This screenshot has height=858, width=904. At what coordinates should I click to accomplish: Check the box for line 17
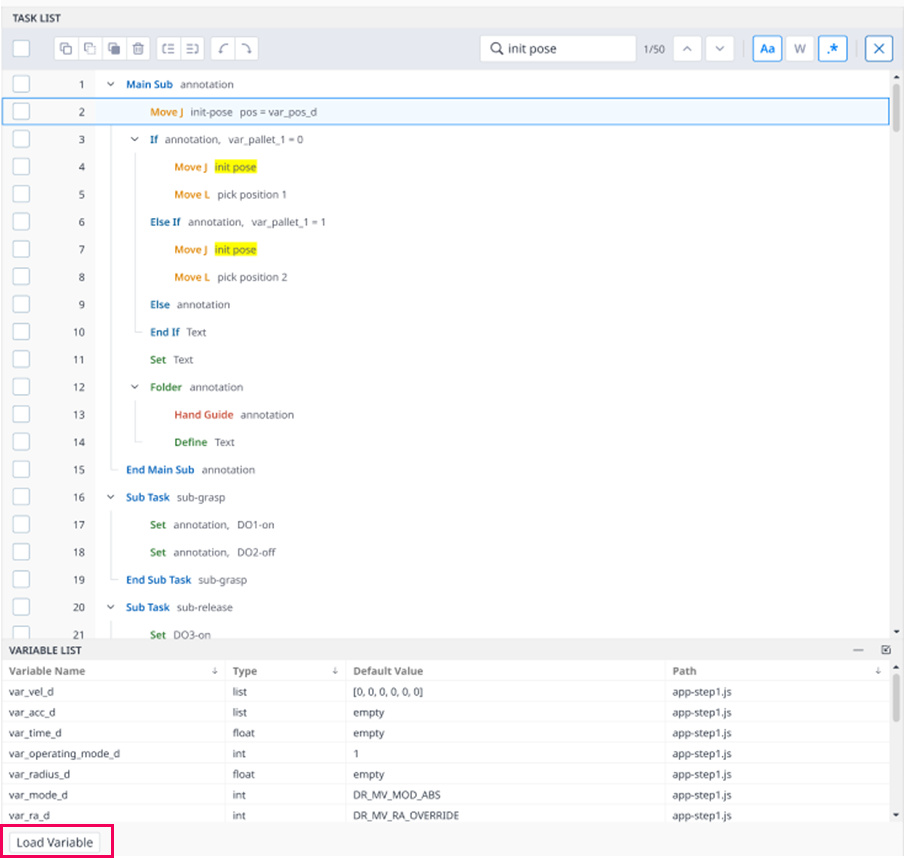[x=21, y=524]
